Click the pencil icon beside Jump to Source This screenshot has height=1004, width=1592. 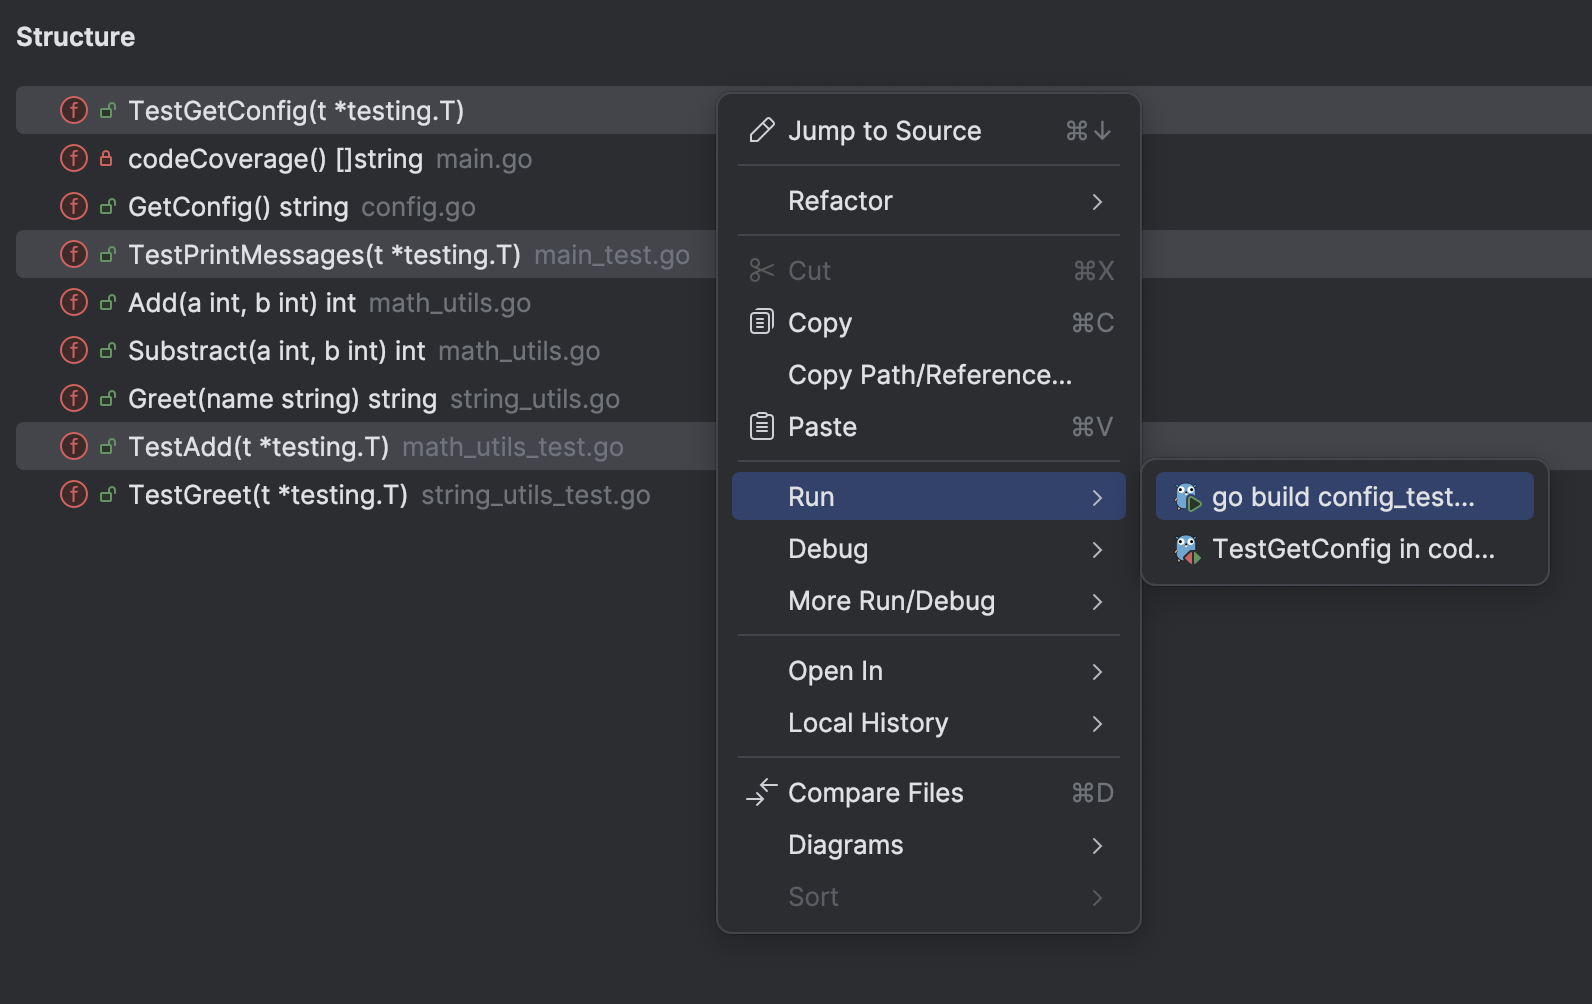(x=762, y=131)
